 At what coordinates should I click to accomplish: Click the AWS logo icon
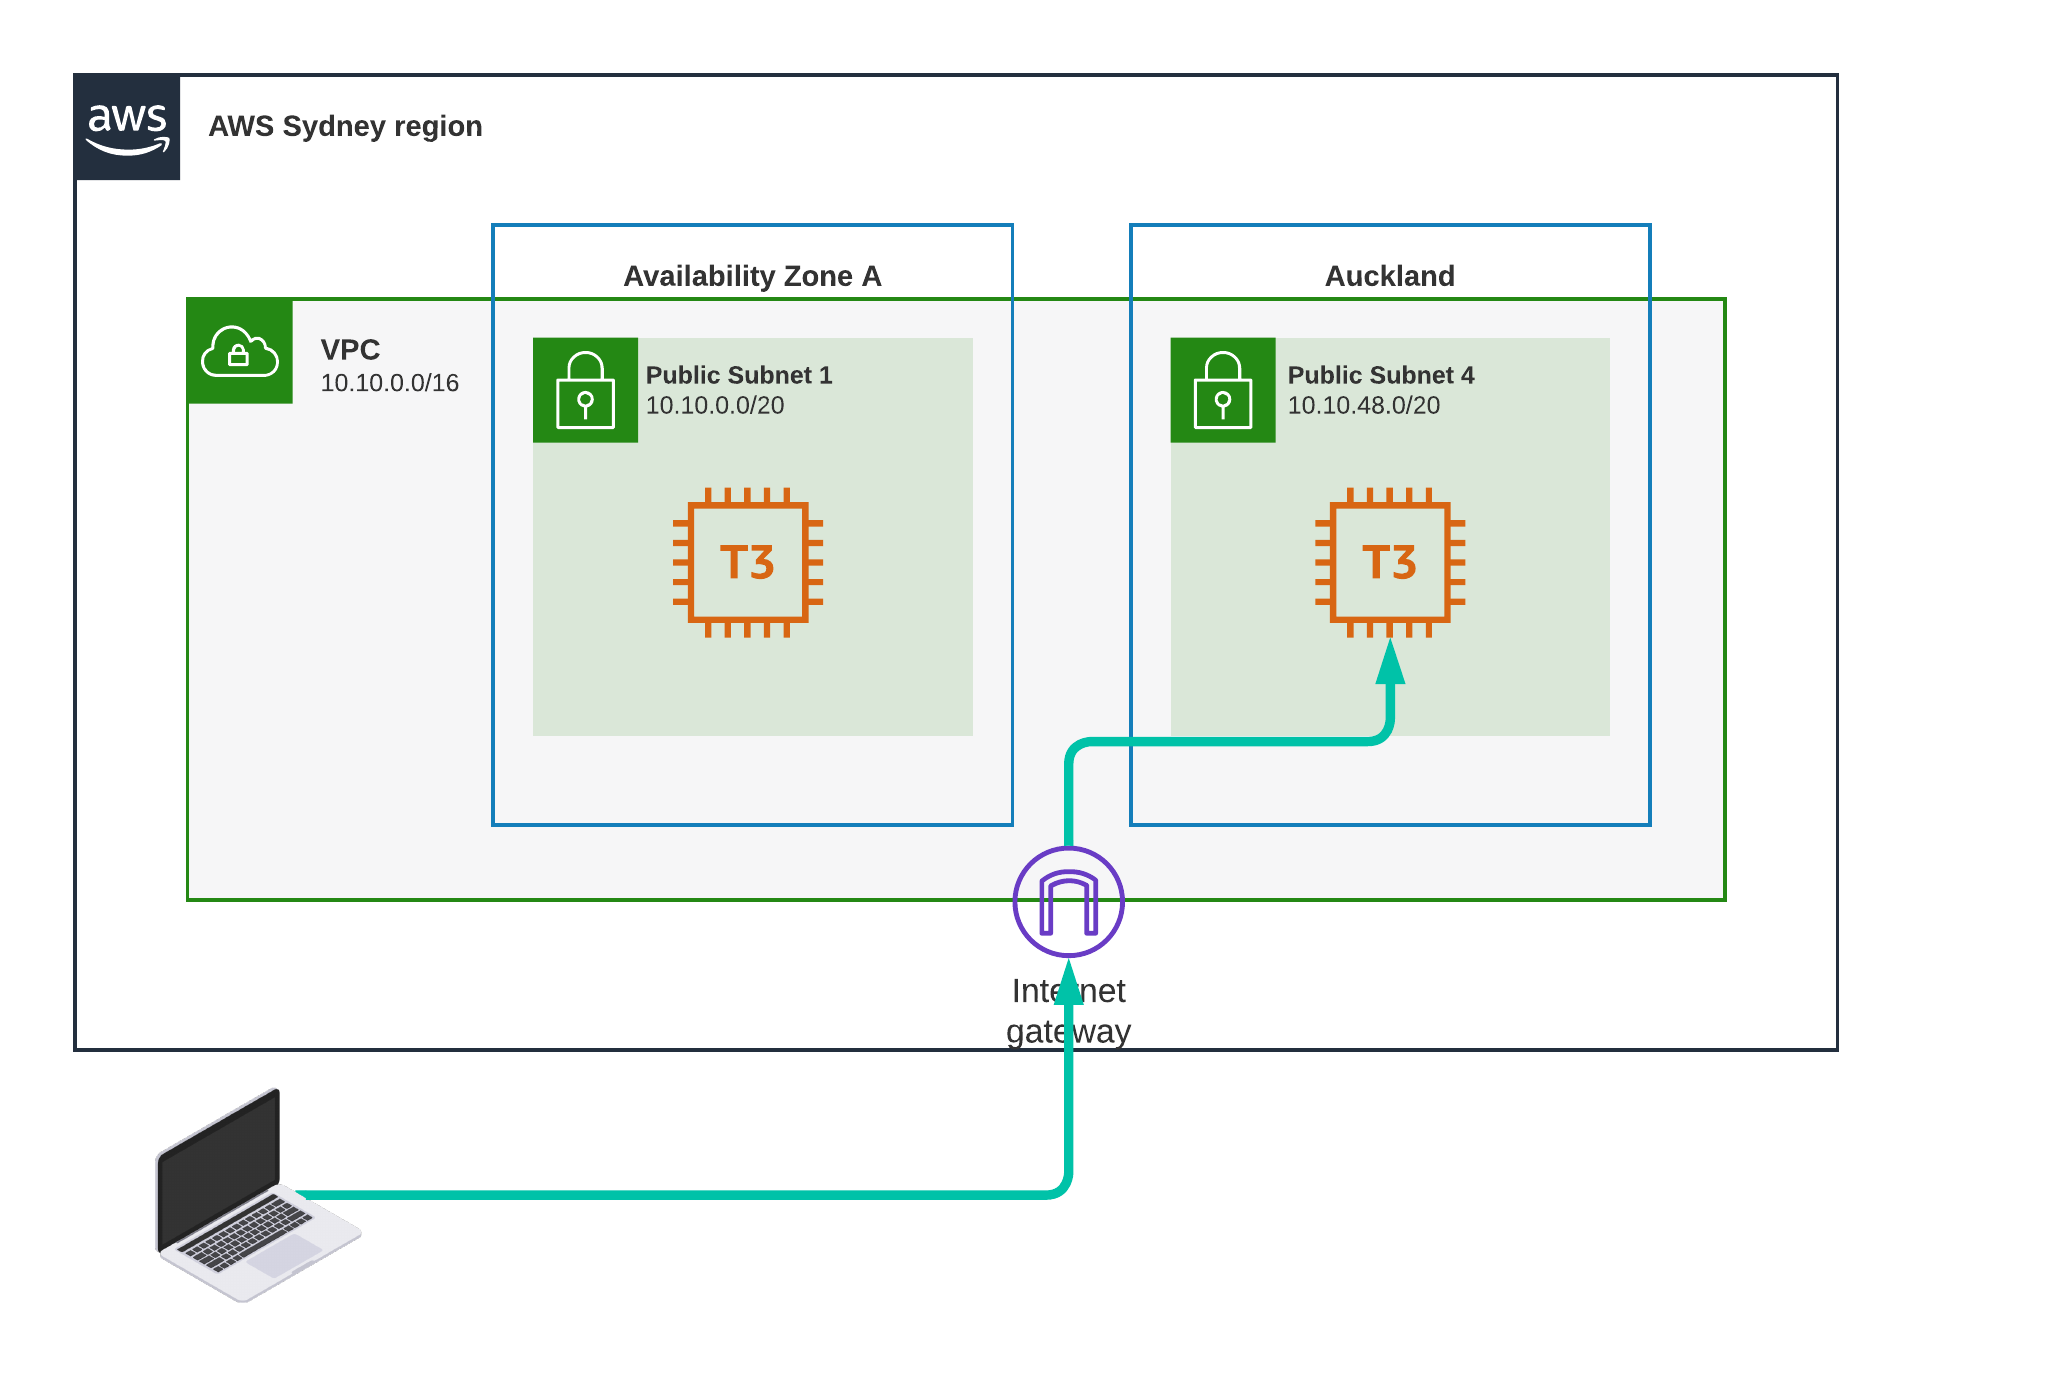click(127, 127)
